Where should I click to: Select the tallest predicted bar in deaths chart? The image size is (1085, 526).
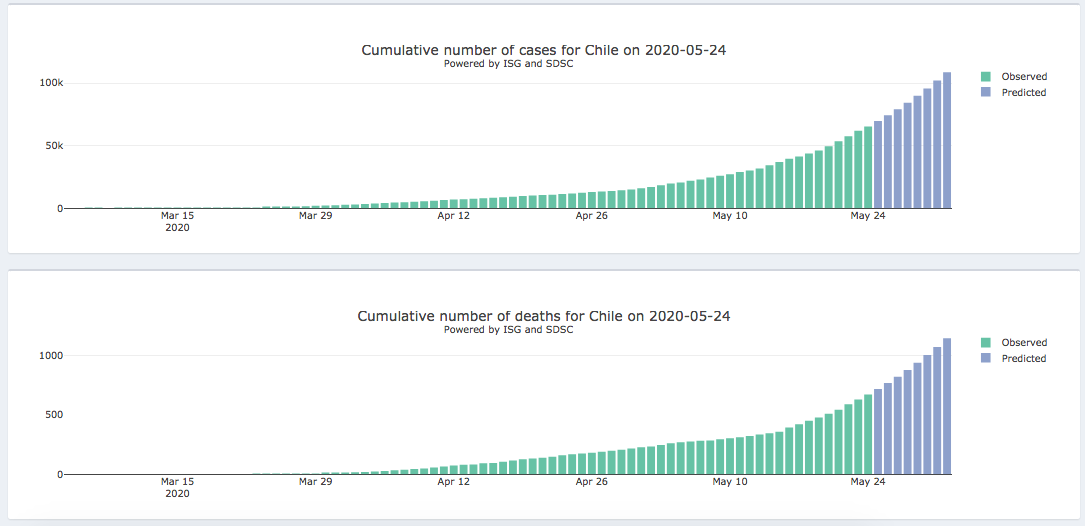coord(947,406)
